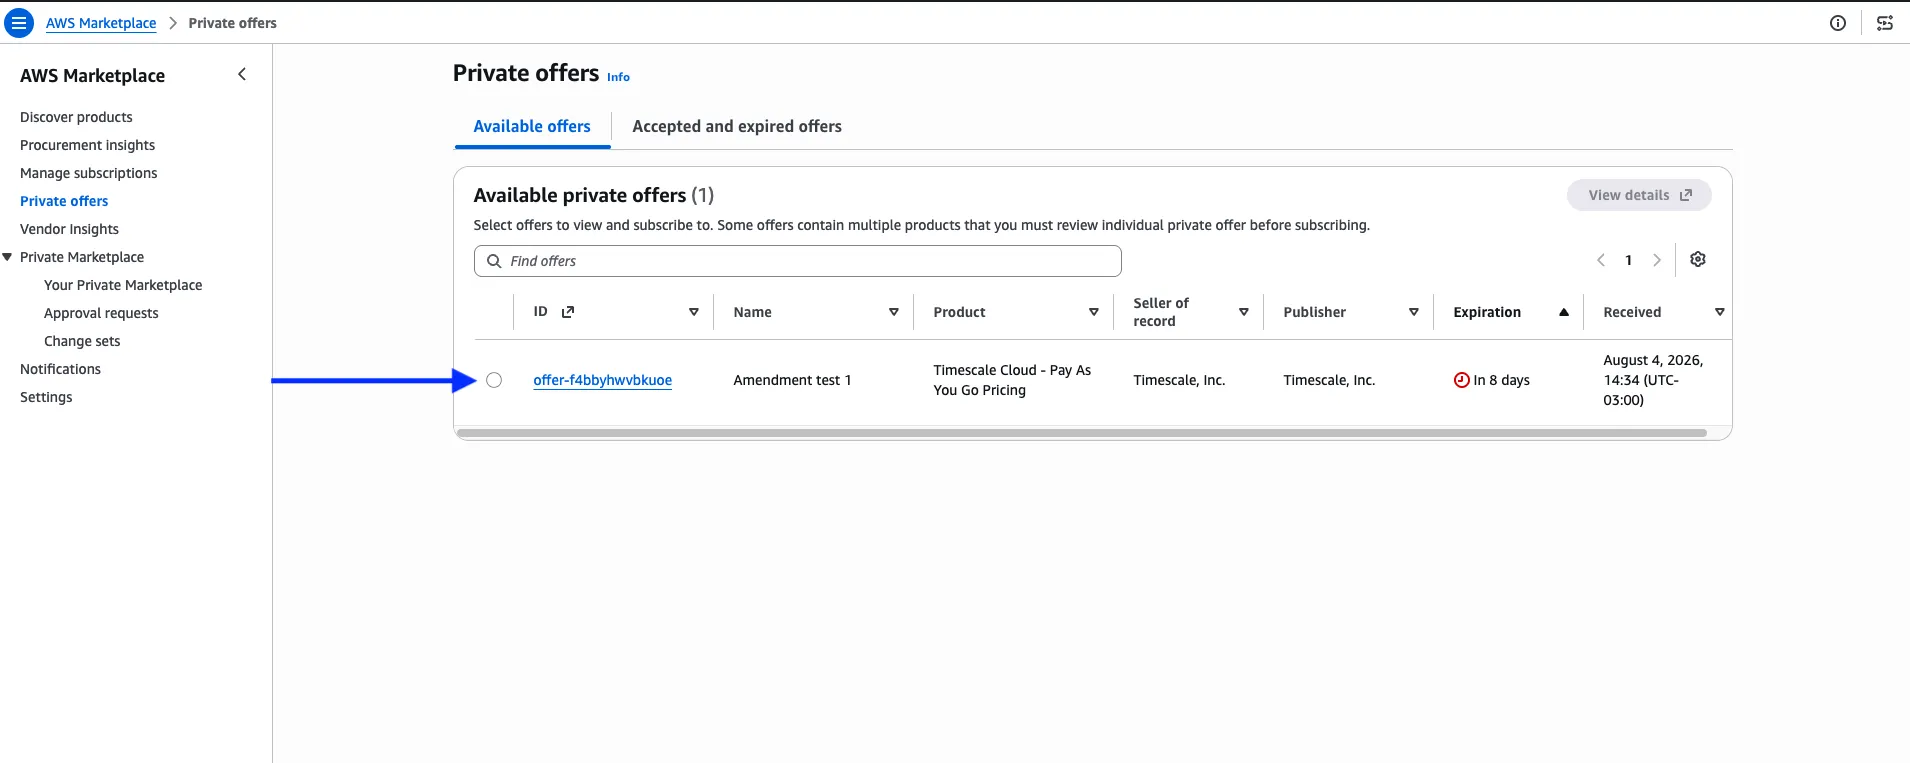Open Your Private Marketplace sidebar item
Viewport: 1910px width, 763px height.
pos(123,285)
